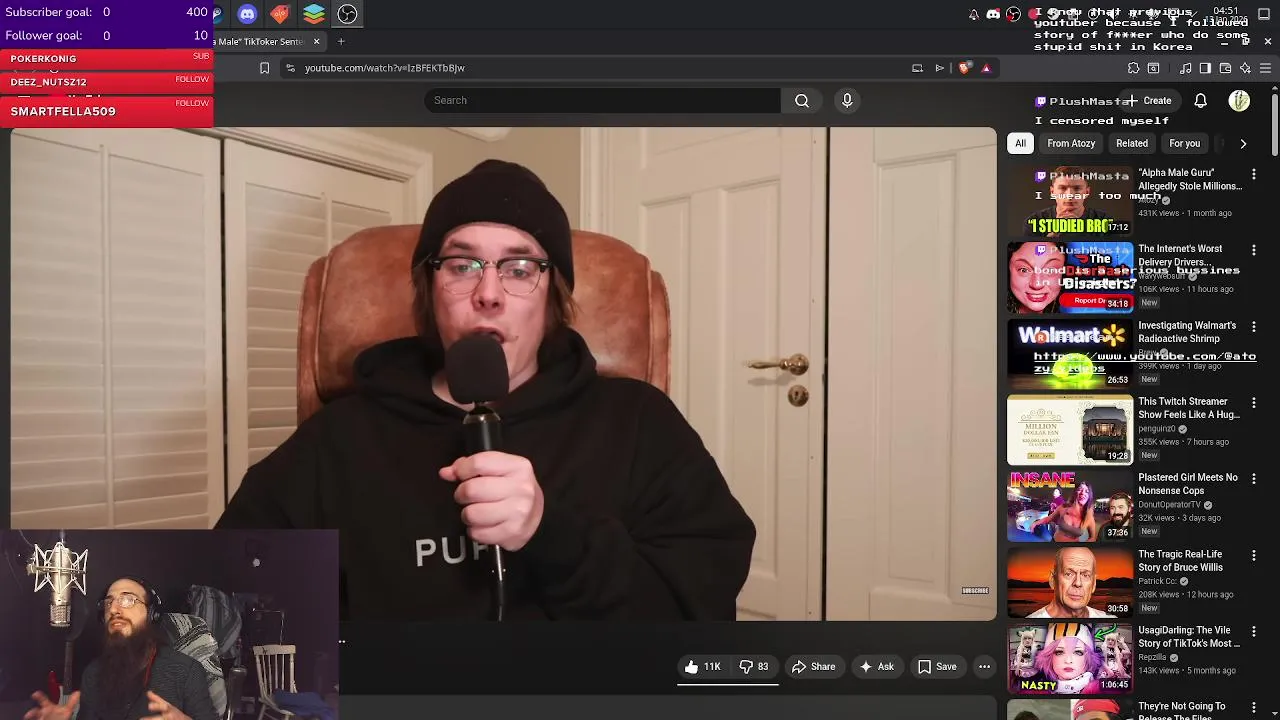The width and height of the screenshot is (1280, 720).
Task: Select the Related filter chip
Action: pos(1132,143)
